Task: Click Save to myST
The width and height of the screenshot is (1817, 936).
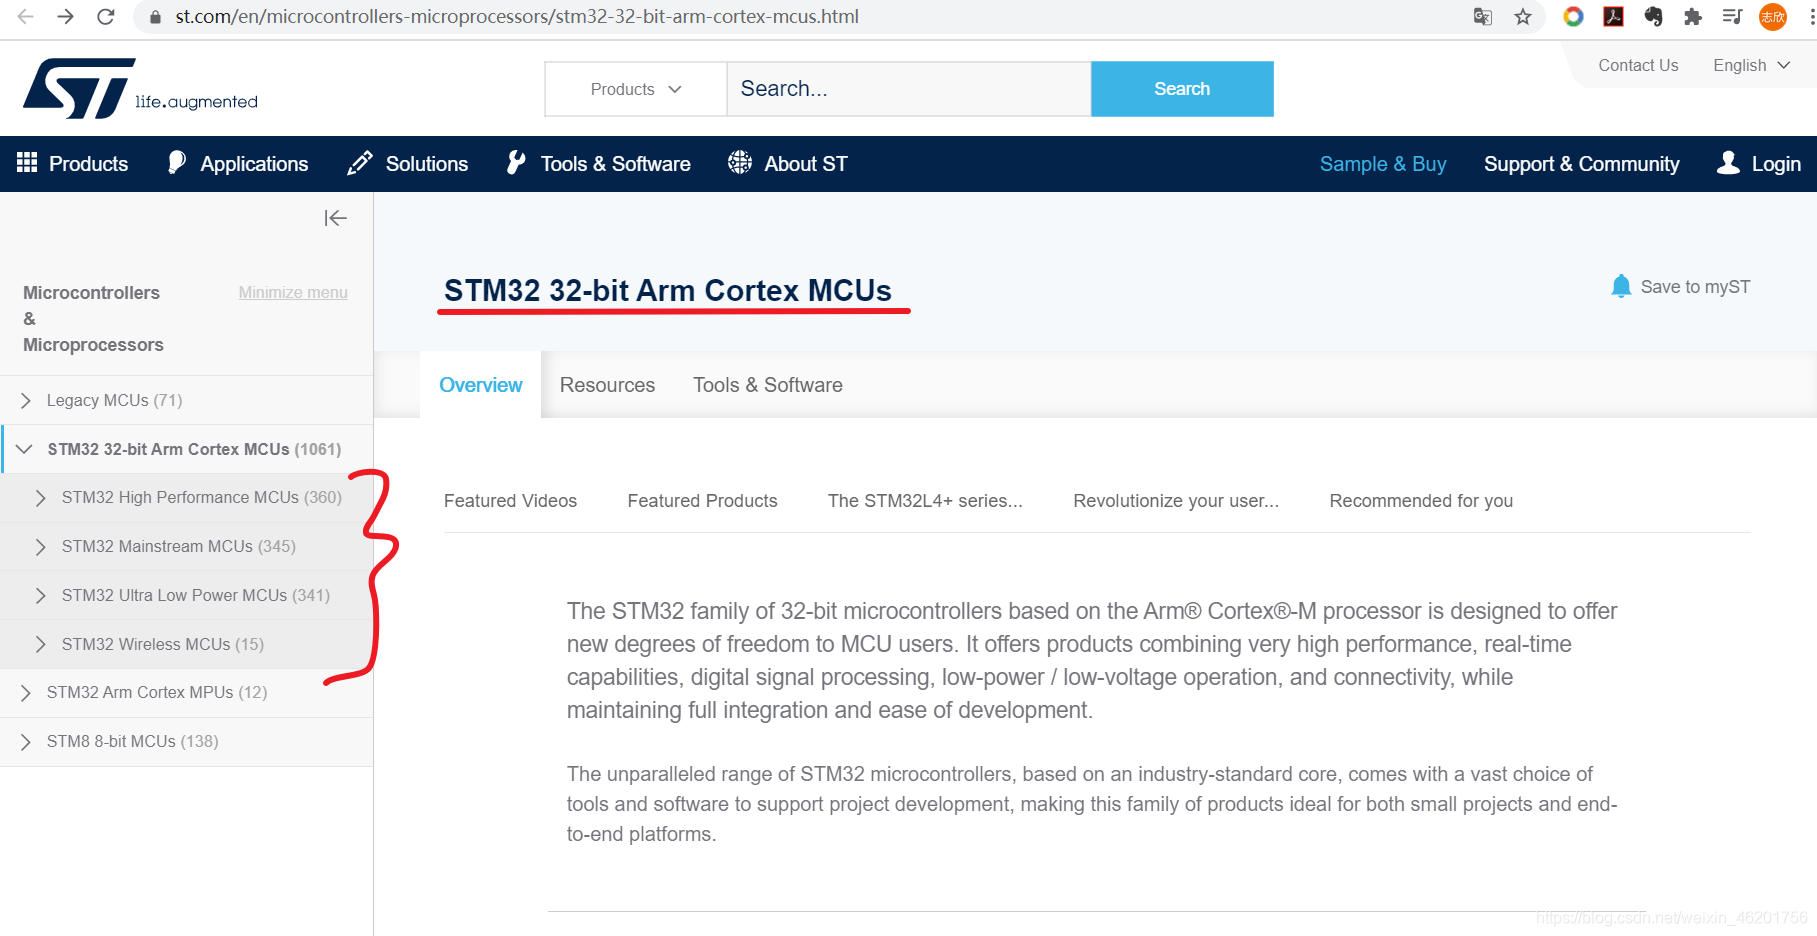Action: 1695,287
